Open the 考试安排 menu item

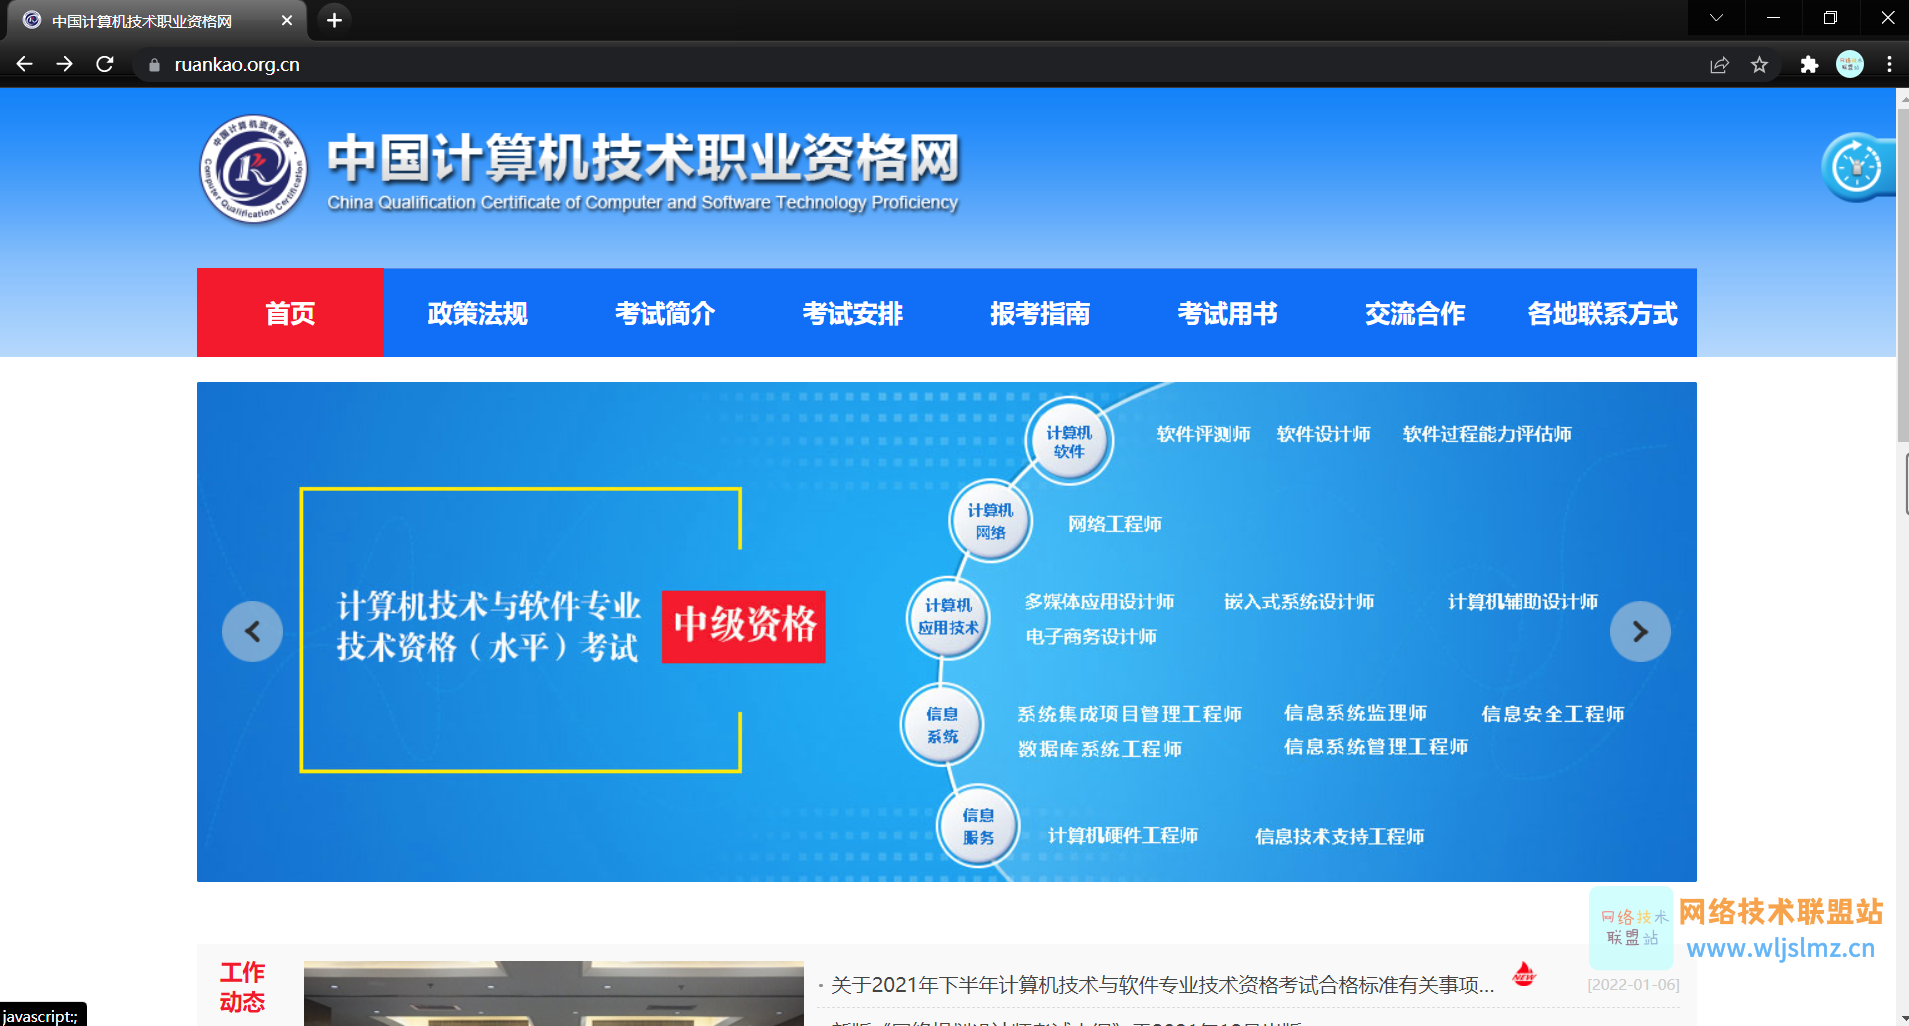852,313
